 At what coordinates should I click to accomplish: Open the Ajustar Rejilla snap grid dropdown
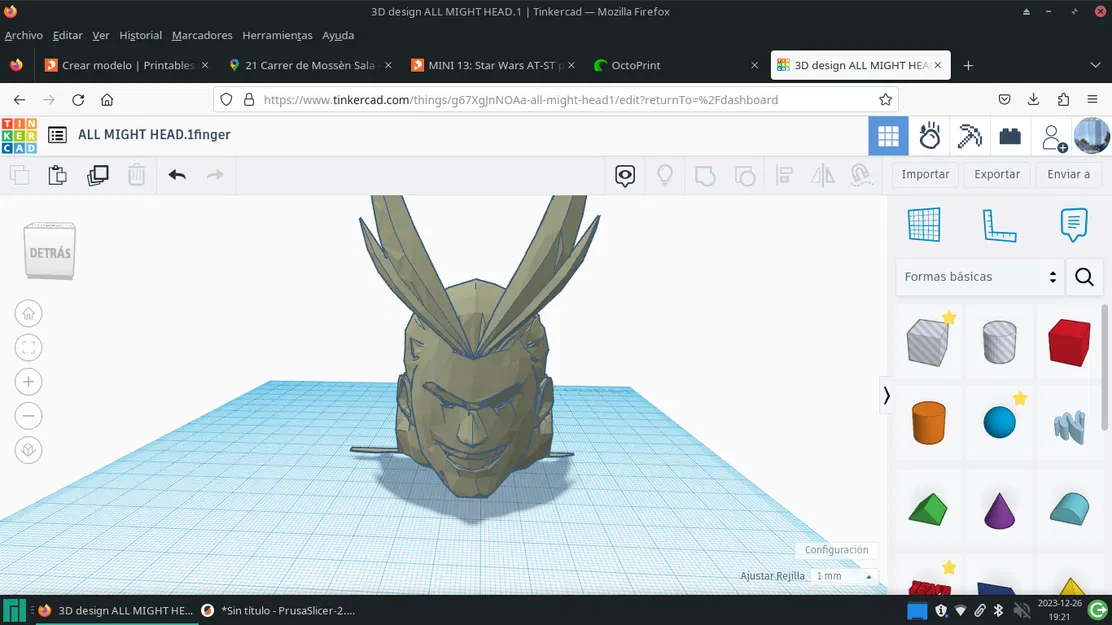[x=840, y=576]
